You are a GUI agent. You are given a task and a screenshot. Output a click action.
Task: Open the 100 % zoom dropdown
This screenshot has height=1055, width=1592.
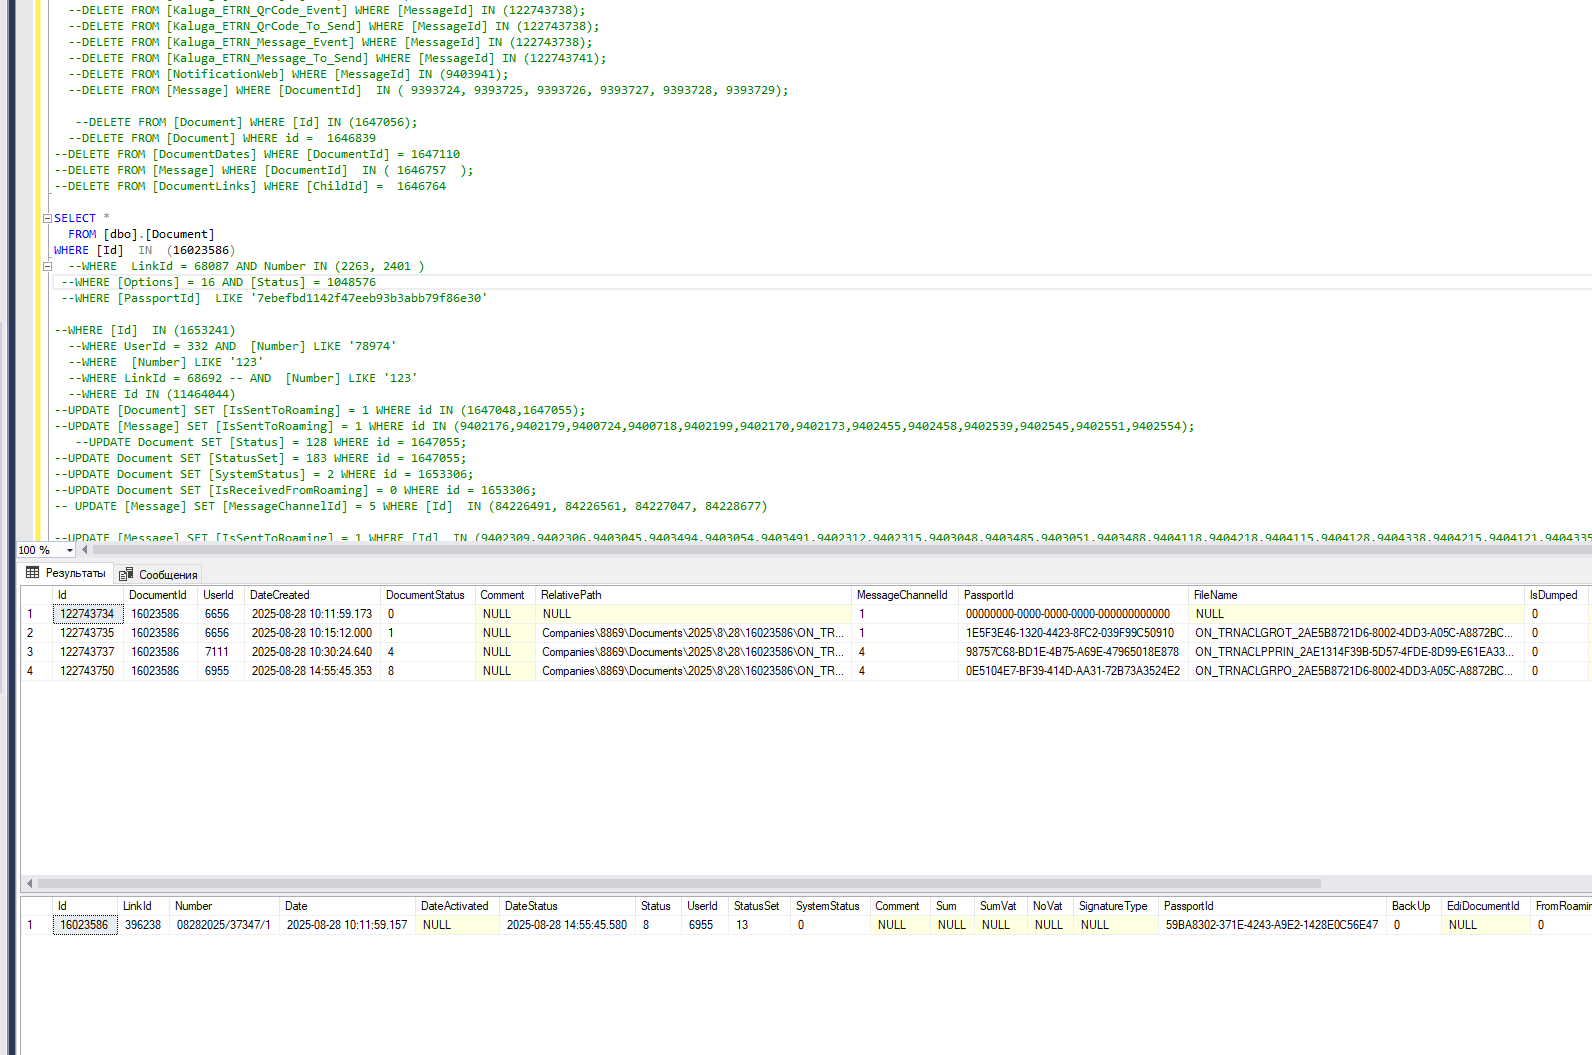coord(70,550)
